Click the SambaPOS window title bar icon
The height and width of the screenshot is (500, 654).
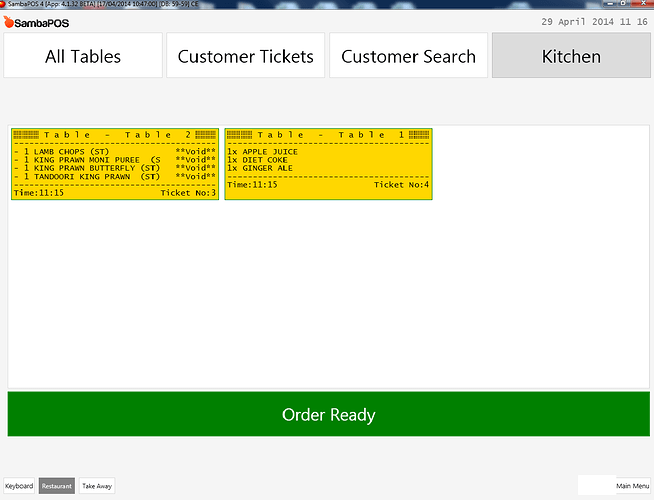tap(3, 4)
